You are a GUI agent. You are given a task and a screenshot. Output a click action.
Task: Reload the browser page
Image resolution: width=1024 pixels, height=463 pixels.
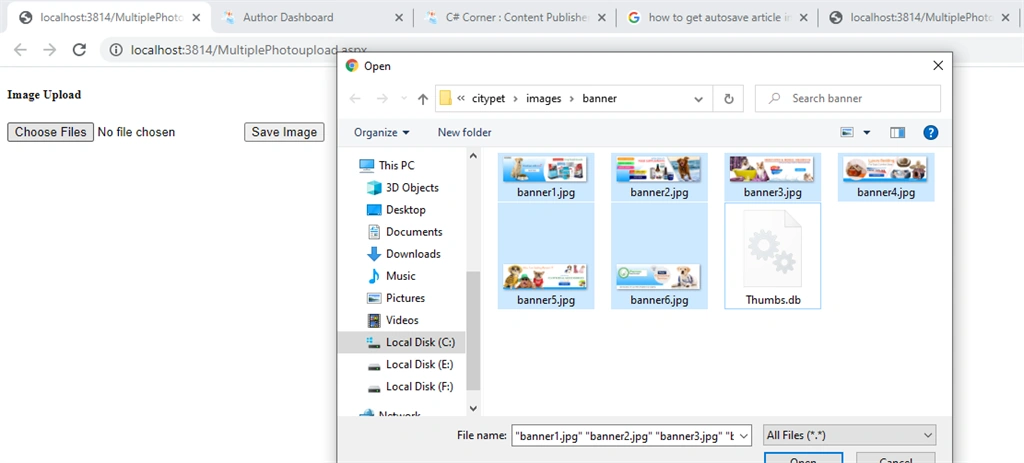click(79, 50)
